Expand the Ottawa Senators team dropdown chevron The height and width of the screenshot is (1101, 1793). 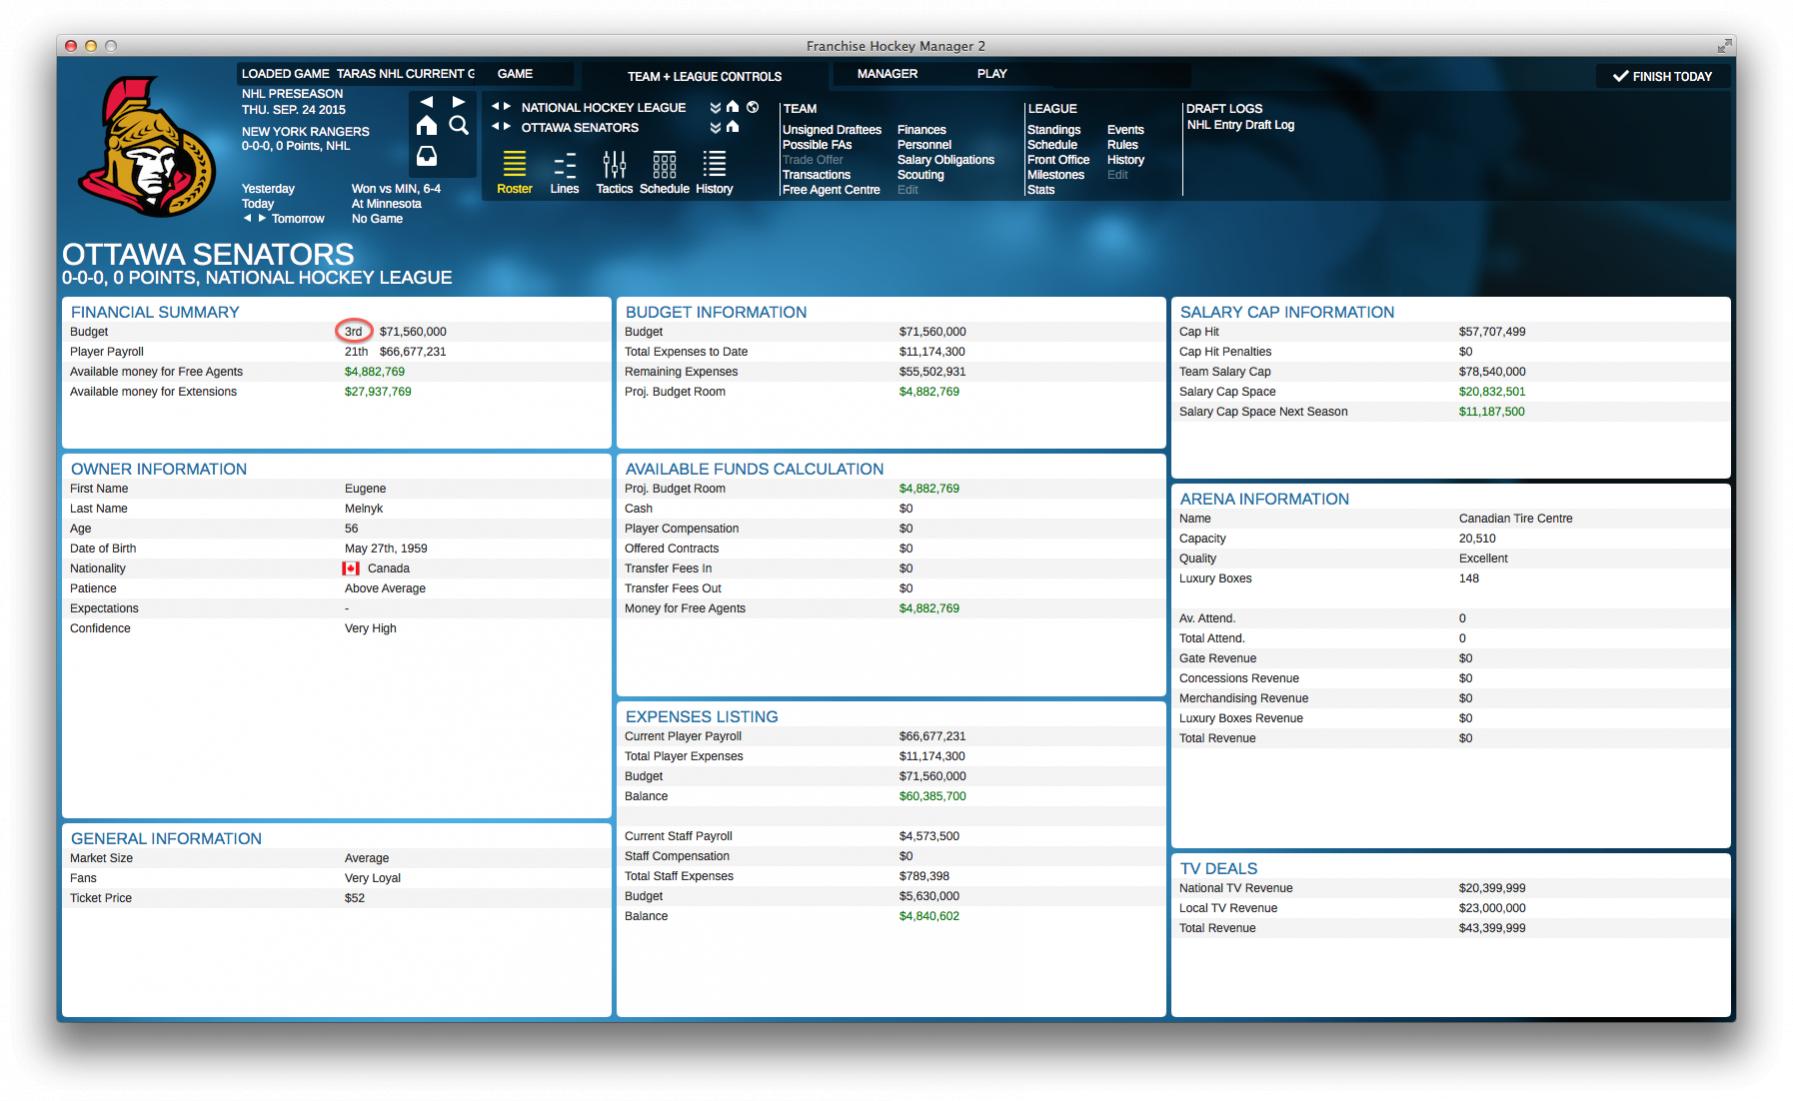[x=715, y=128]
